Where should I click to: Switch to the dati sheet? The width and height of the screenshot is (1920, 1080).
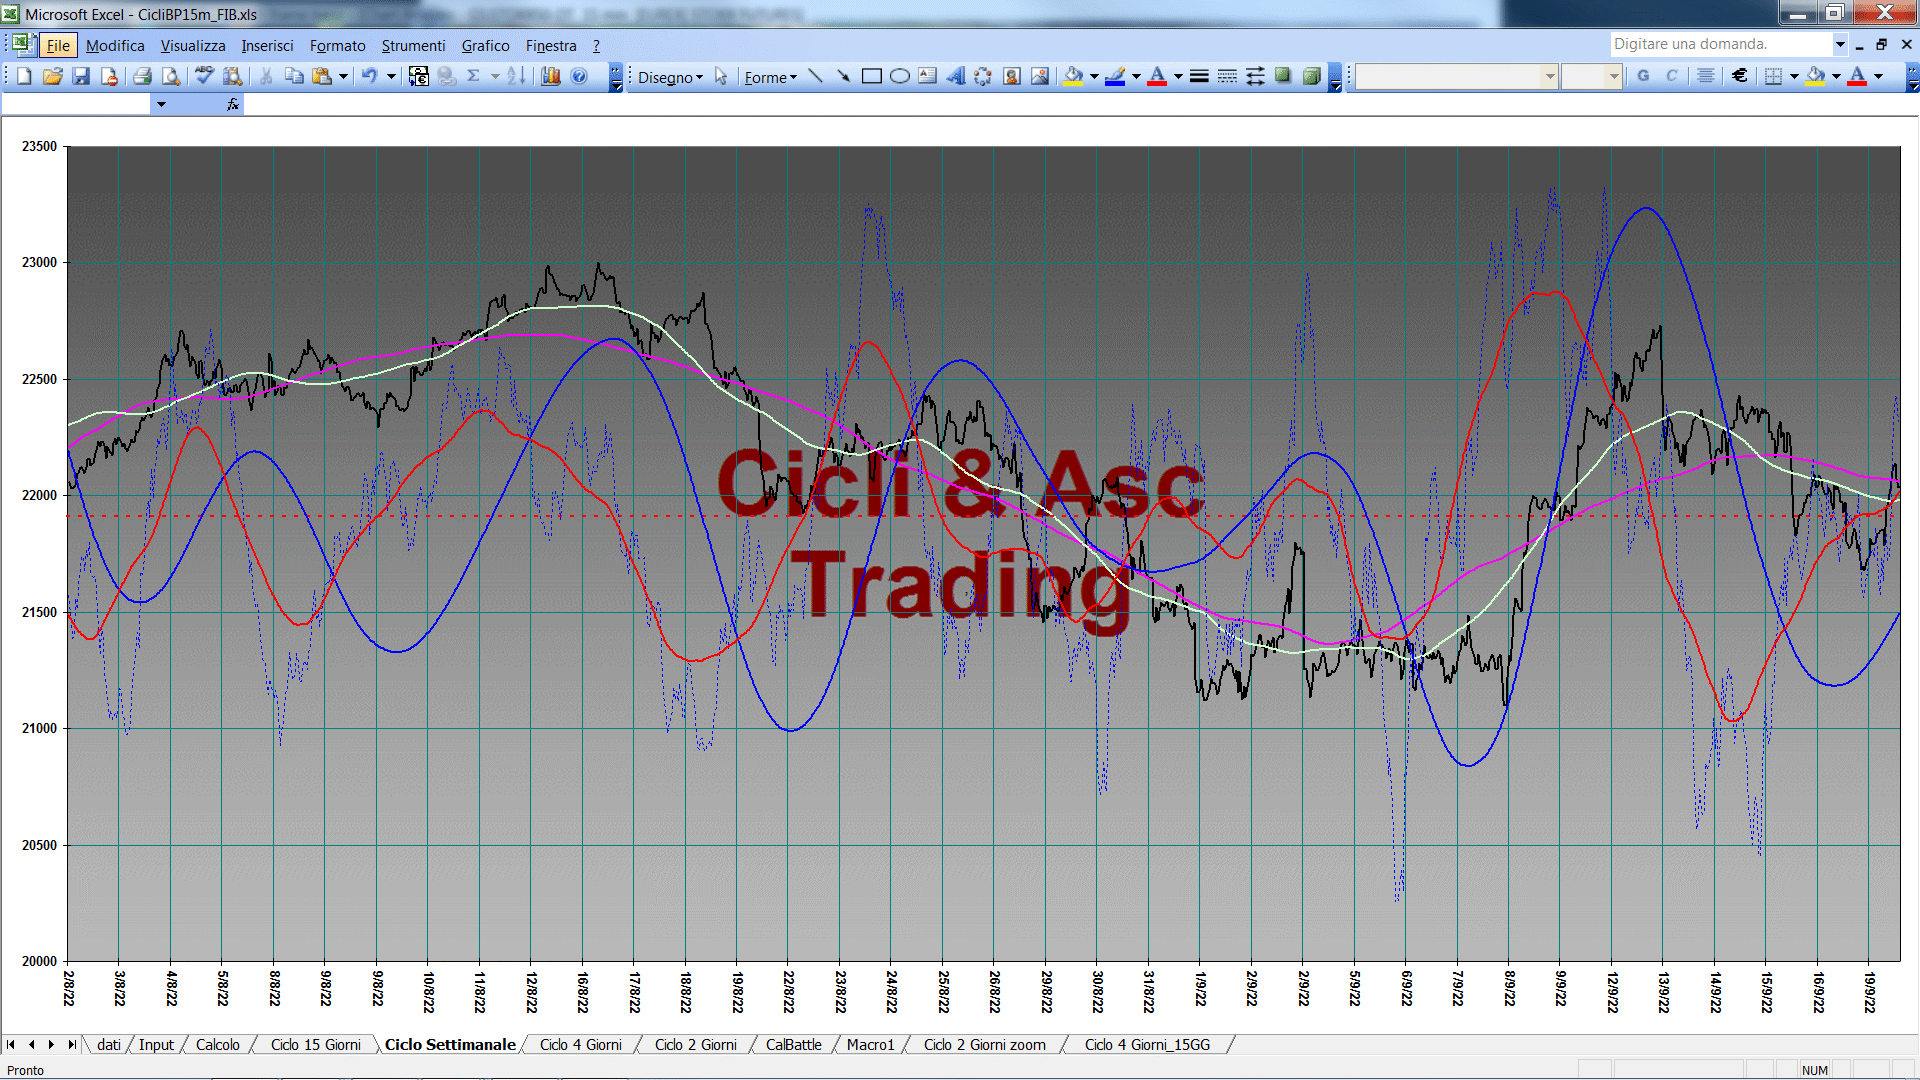[x=108, y=1044]
